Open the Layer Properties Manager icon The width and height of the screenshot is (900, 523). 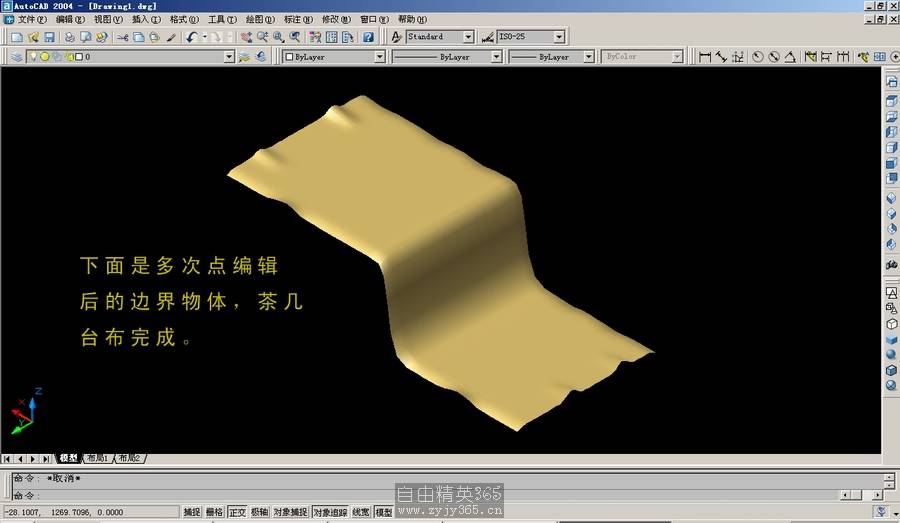click(17, 57)
